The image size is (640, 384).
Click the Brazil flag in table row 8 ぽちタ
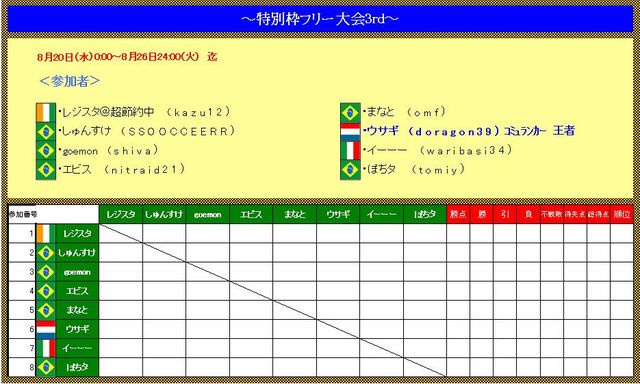tap(46, 367)
